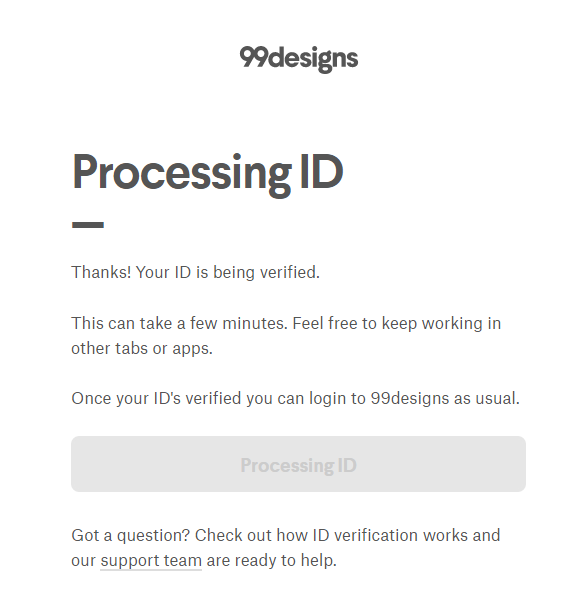
Task: Click the word 'Thanks!' in the first paragraph
Action: 101,272
